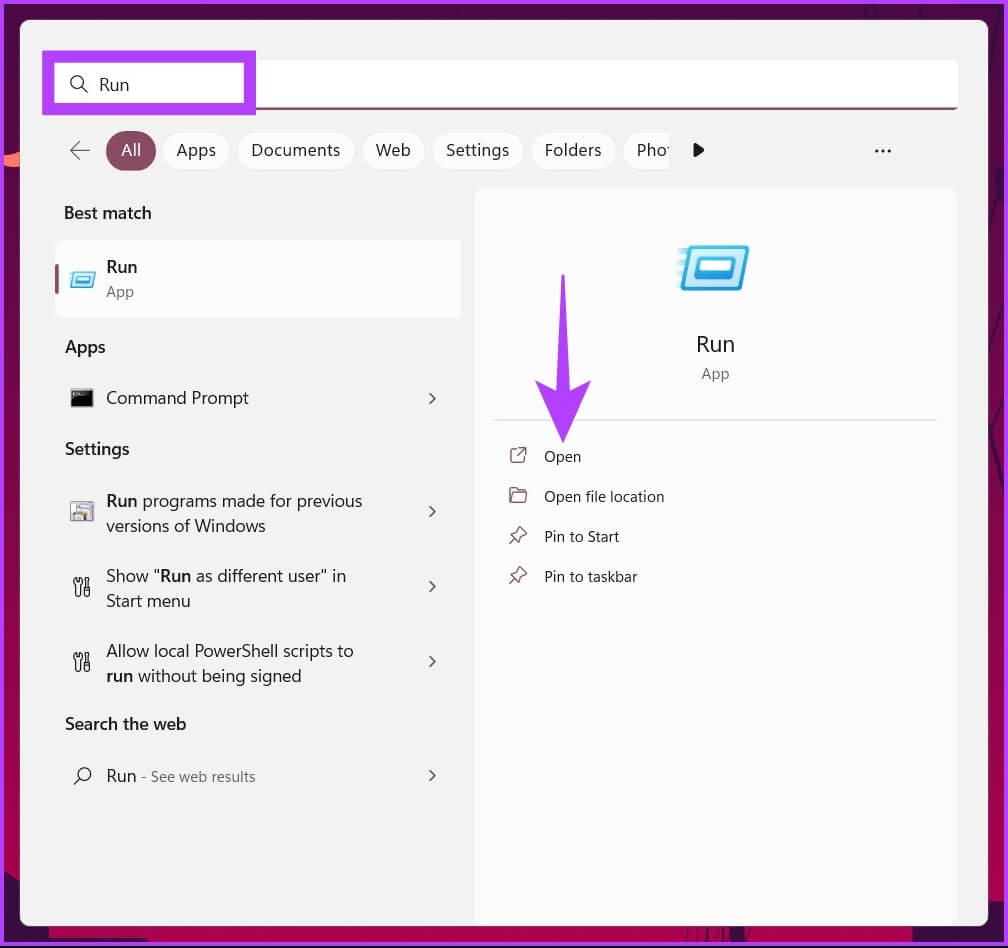Click the Settings section heading in results

[x=97, y=449]
